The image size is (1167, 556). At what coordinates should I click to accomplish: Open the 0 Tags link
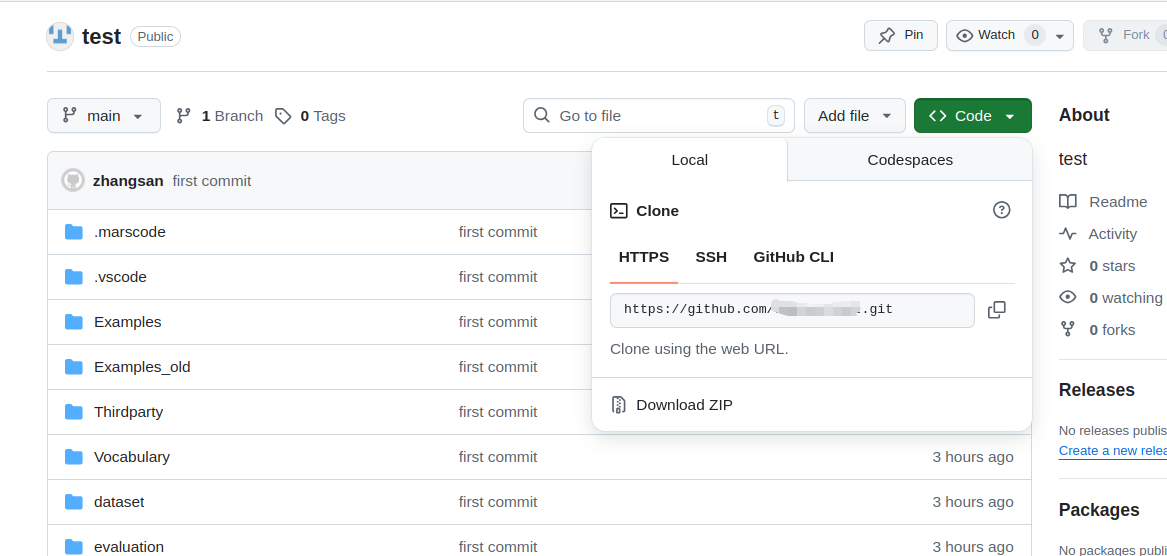coord(310,115)
